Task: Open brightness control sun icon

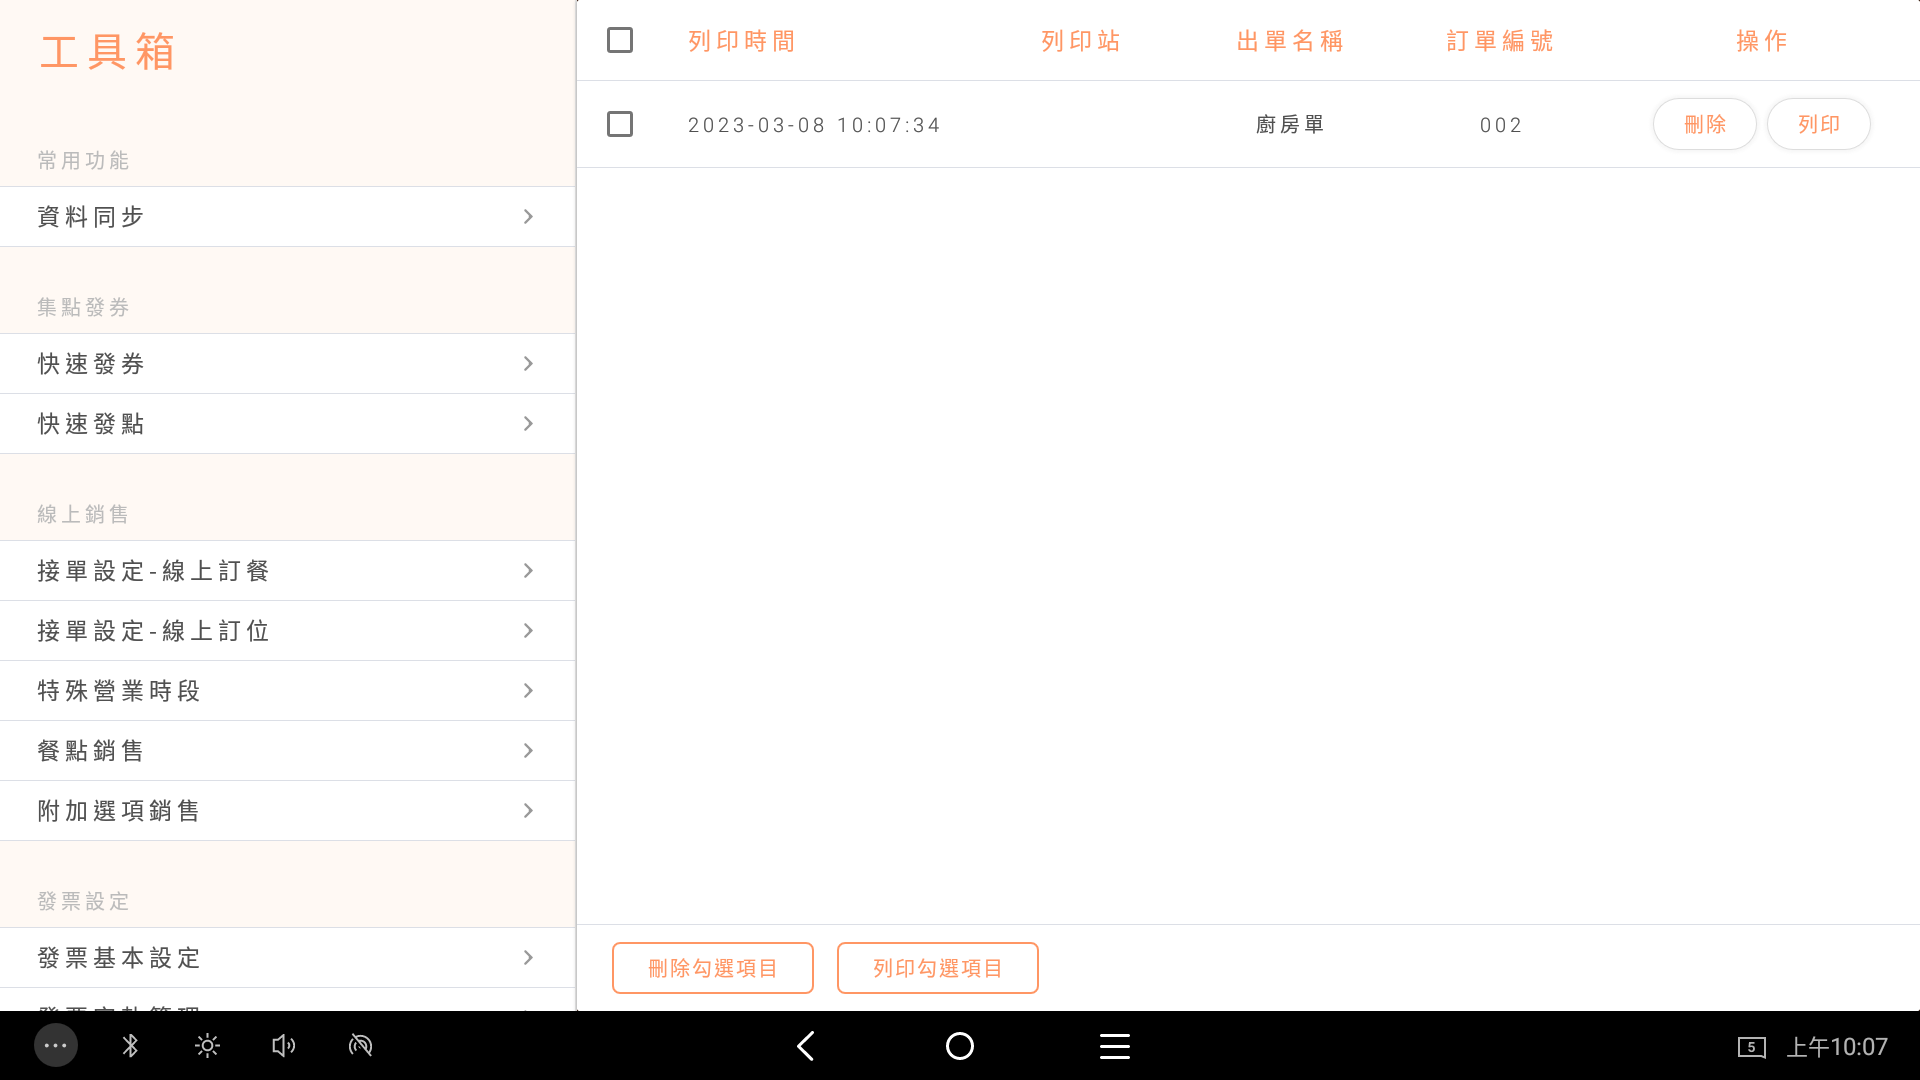Action: tap(207, 1046)
